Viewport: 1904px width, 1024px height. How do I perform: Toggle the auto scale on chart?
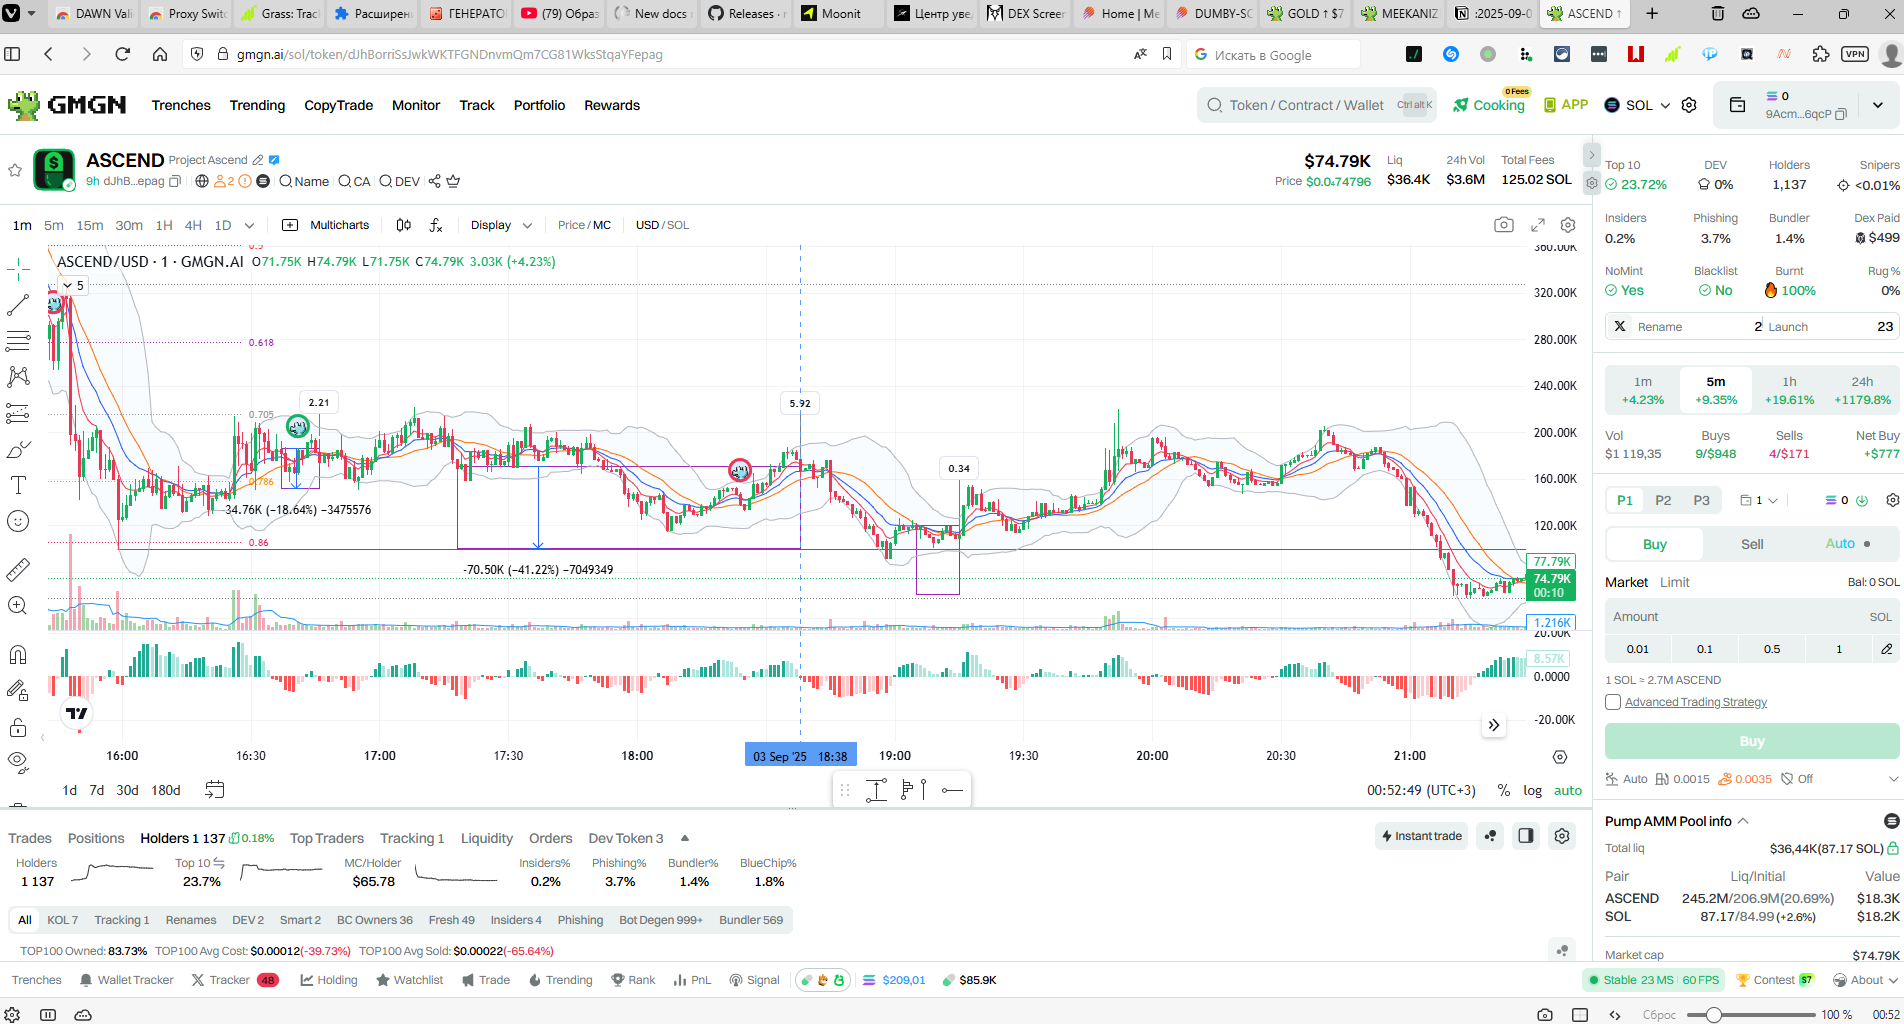pos(1567,790)
